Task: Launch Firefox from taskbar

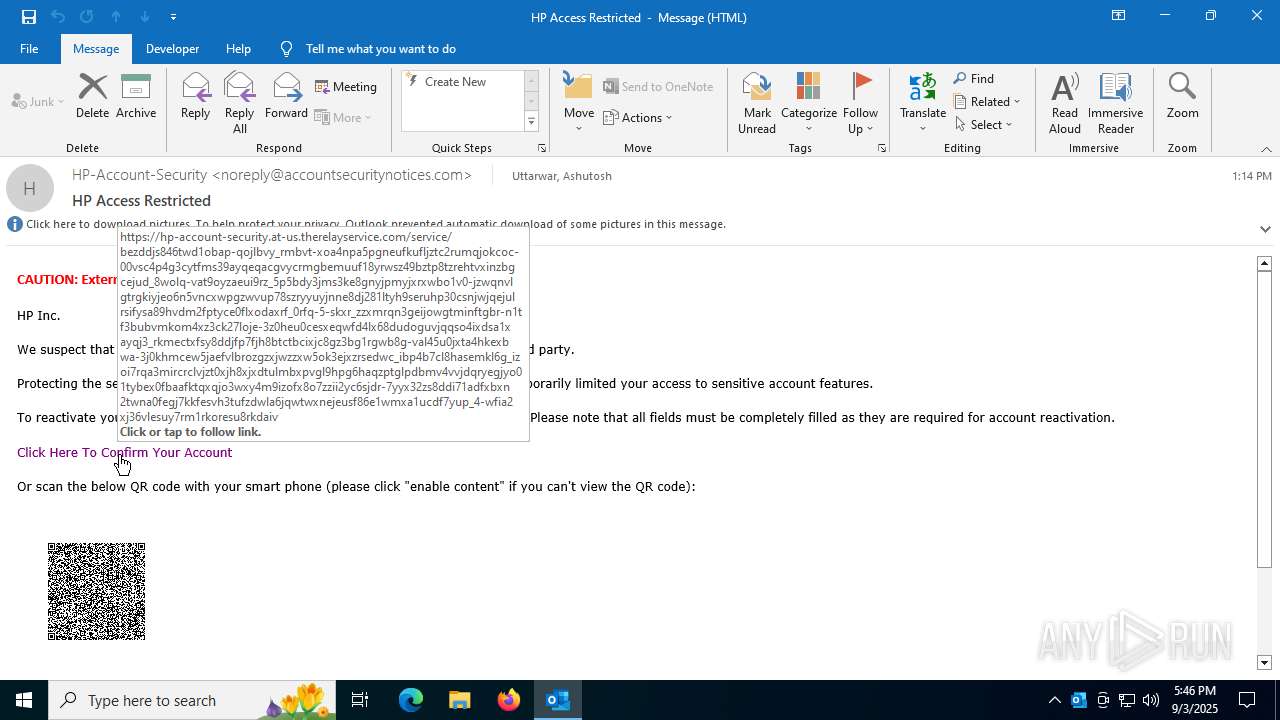Action: coord(509,700)
